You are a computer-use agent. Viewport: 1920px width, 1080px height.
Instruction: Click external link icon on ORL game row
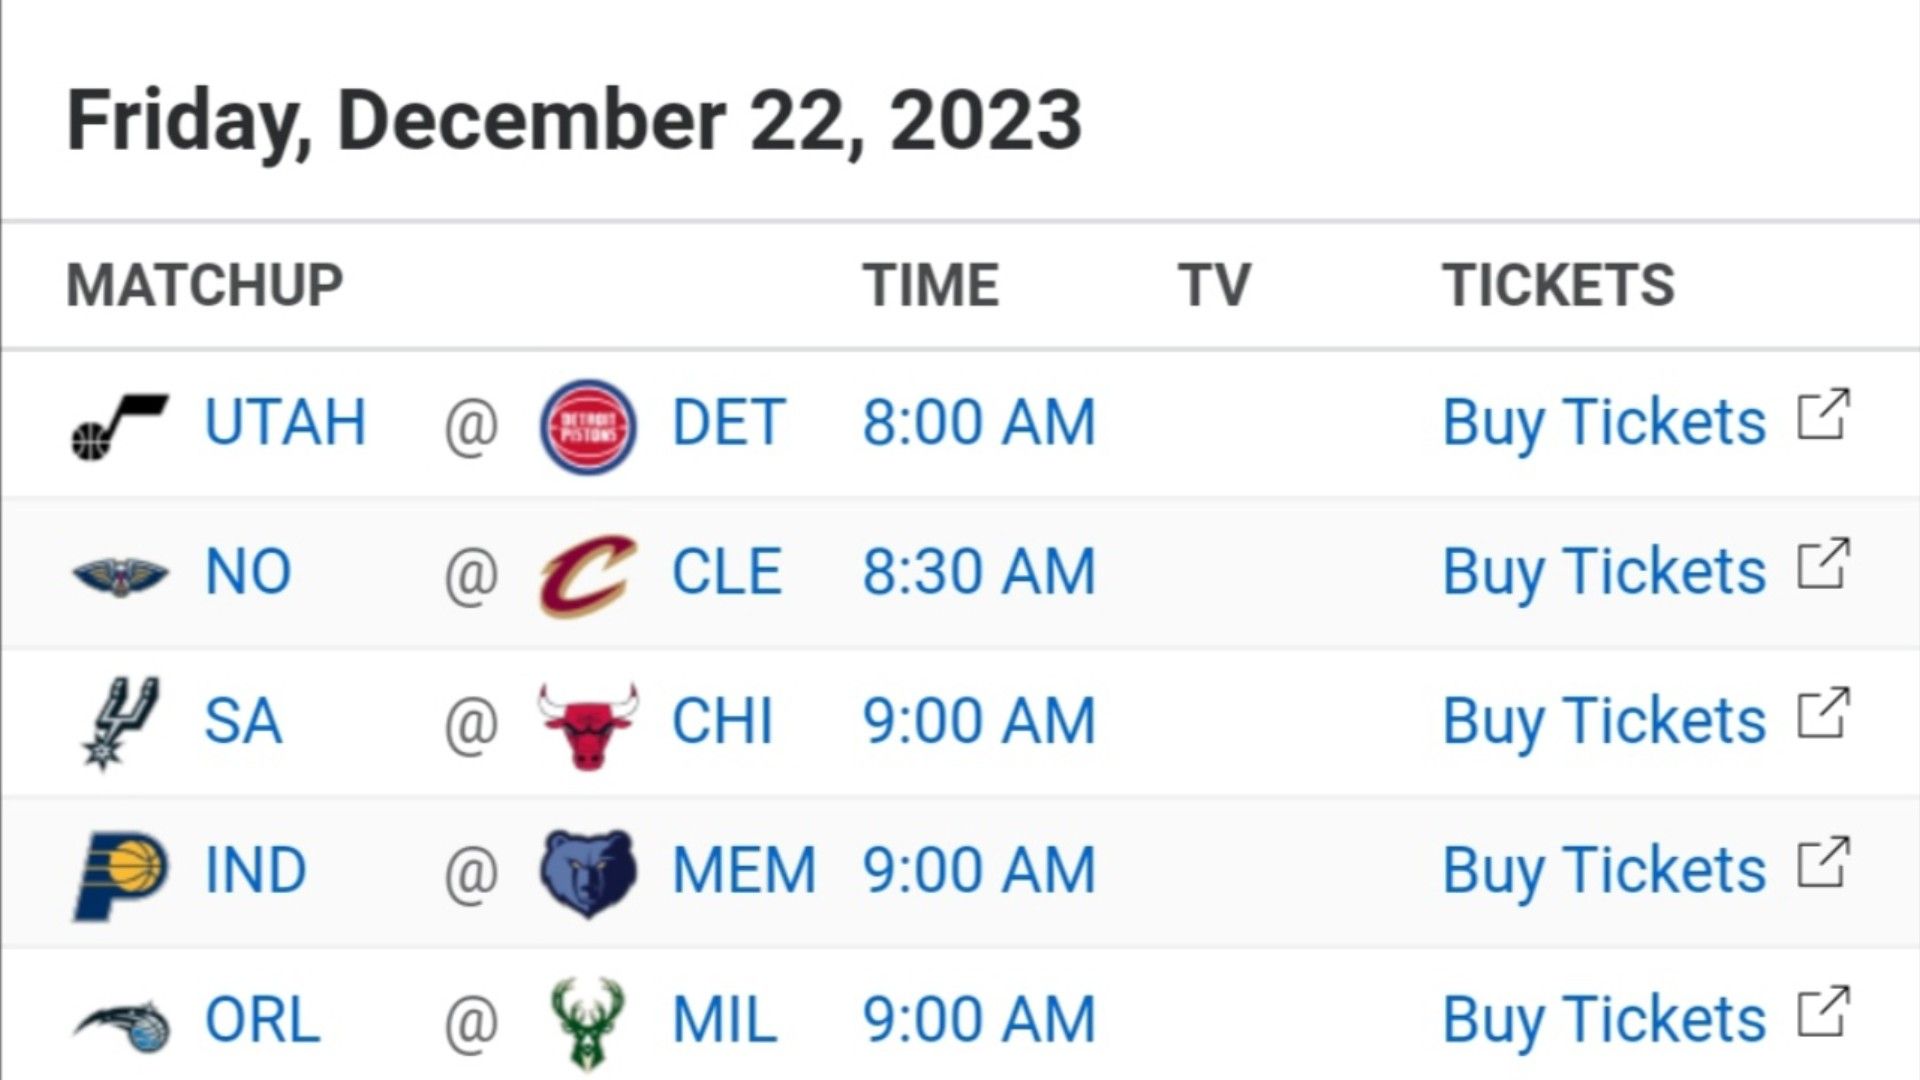pos(1824,1012)
